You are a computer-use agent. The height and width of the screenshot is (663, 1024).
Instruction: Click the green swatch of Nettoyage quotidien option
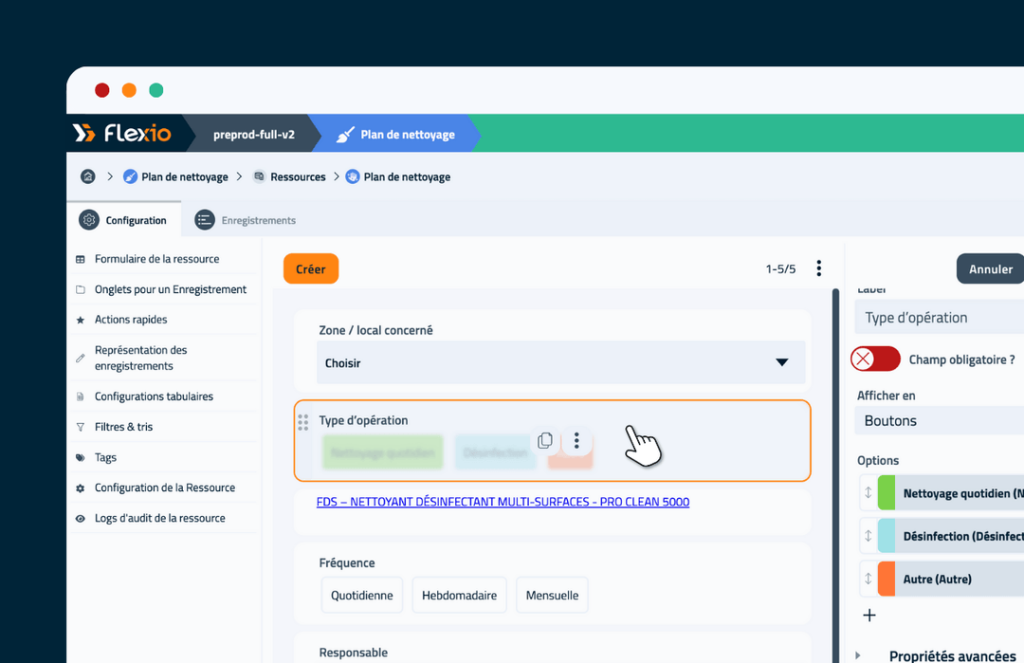886,493
